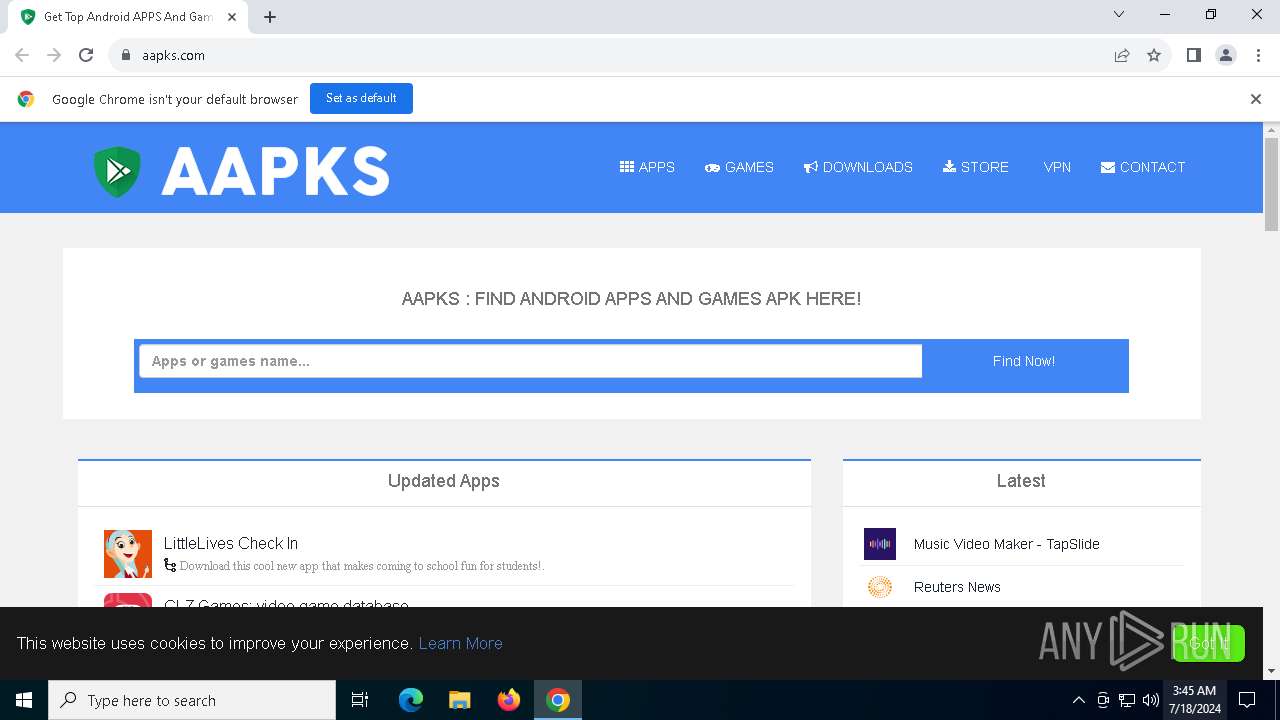This screenshot has height=720, width=1280.
Task: Click the Chrome taskbar icon
Action: coord(558,700)
